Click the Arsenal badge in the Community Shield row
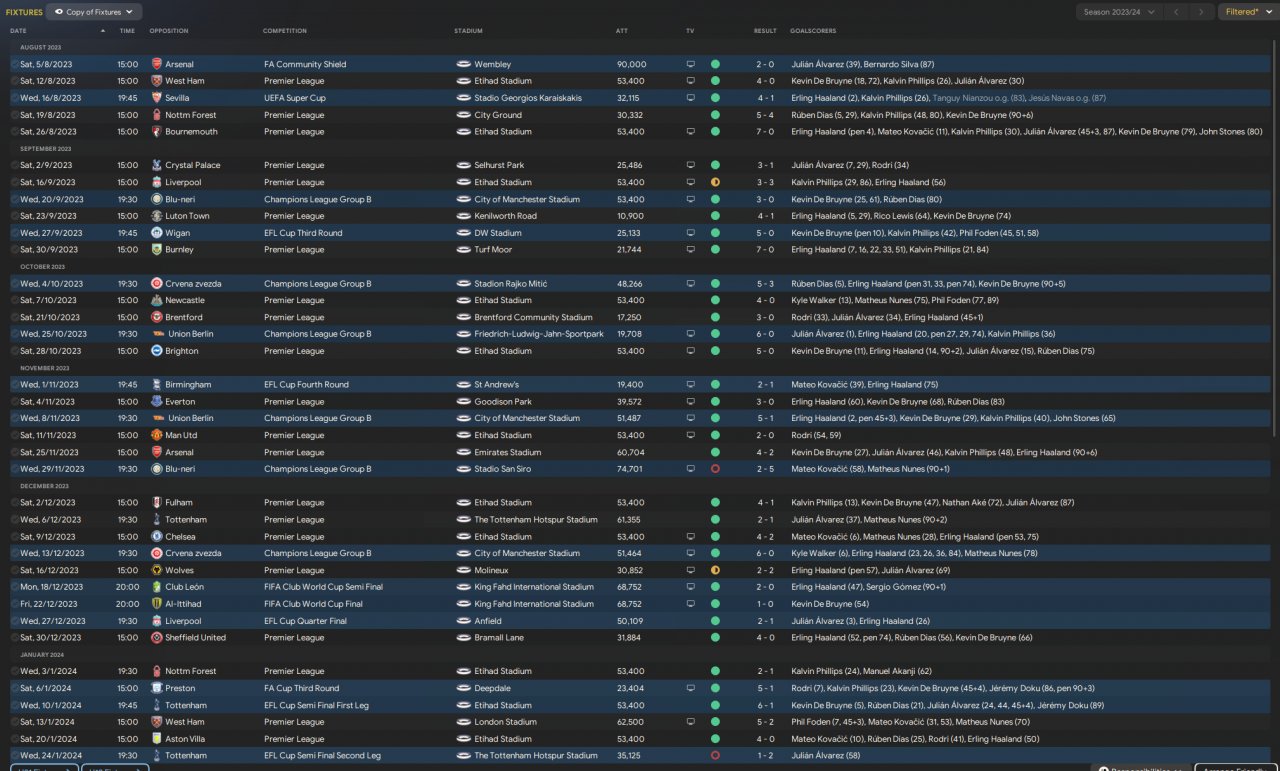 click(x=156, y=64)
